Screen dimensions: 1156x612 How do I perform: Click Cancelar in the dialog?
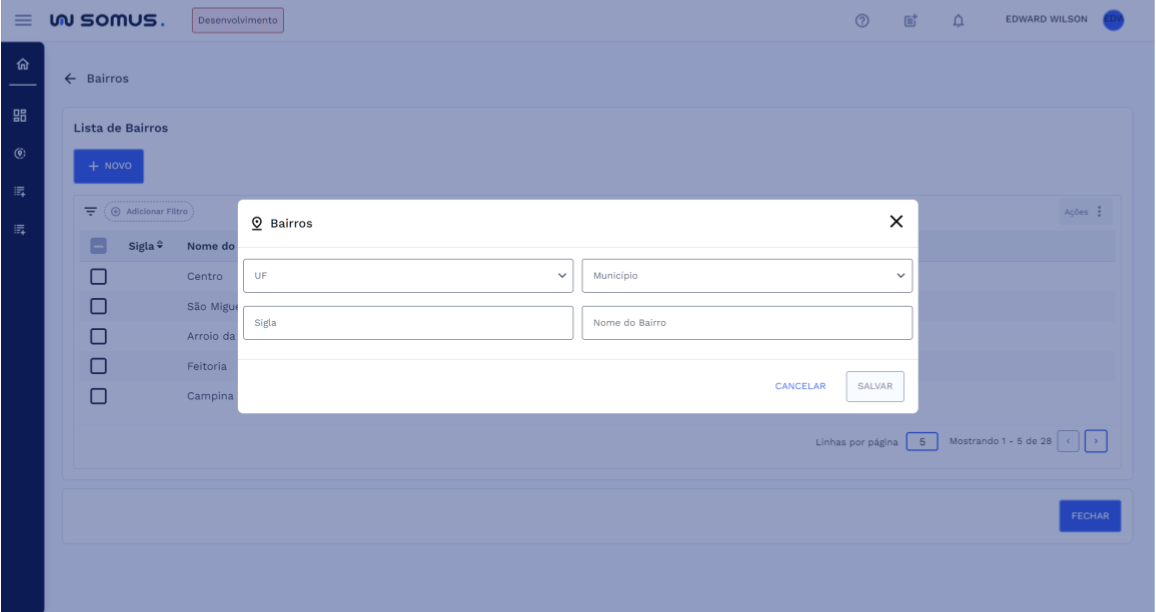coord(800,387)
